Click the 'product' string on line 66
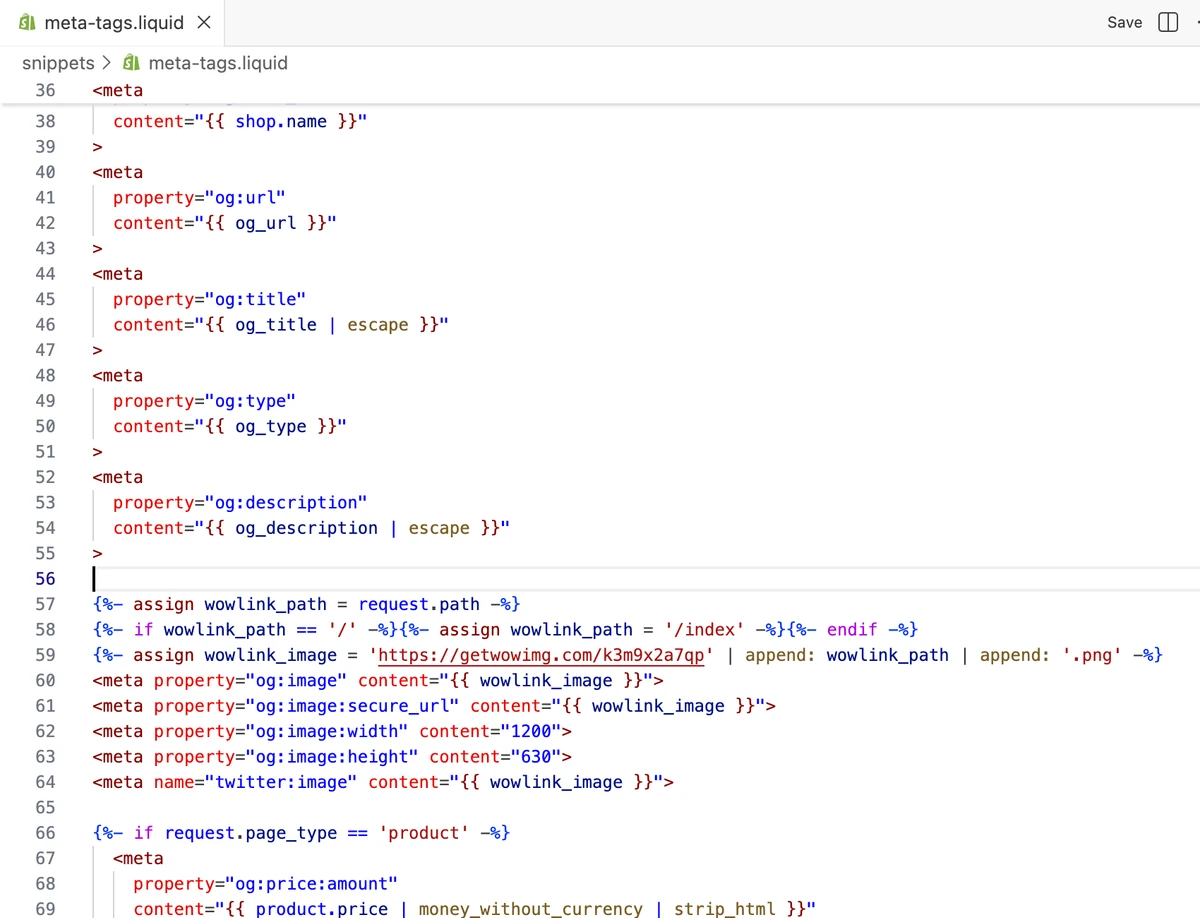Image resolution: width=1200 pixels, height=918 pixels. point(424,833)
